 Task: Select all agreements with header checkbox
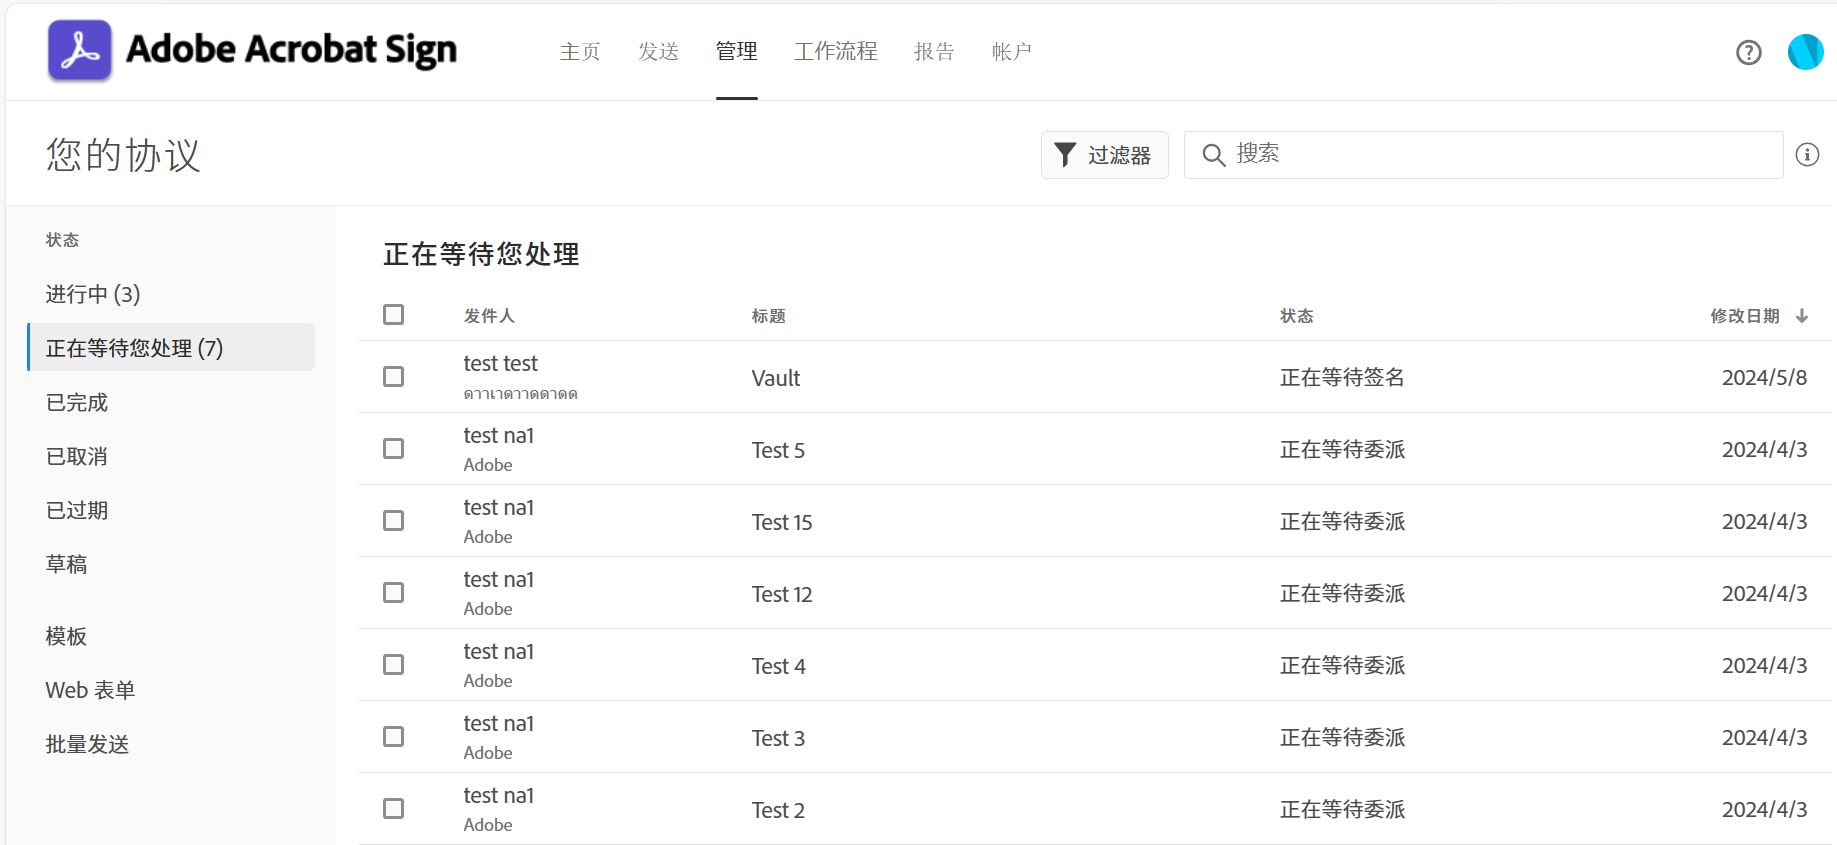pyautogui.click(x=394, y=315)
